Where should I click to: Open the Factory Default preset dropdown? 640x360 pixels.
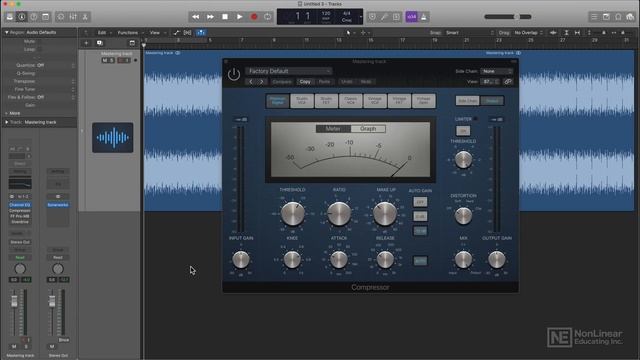pos(288,71)
